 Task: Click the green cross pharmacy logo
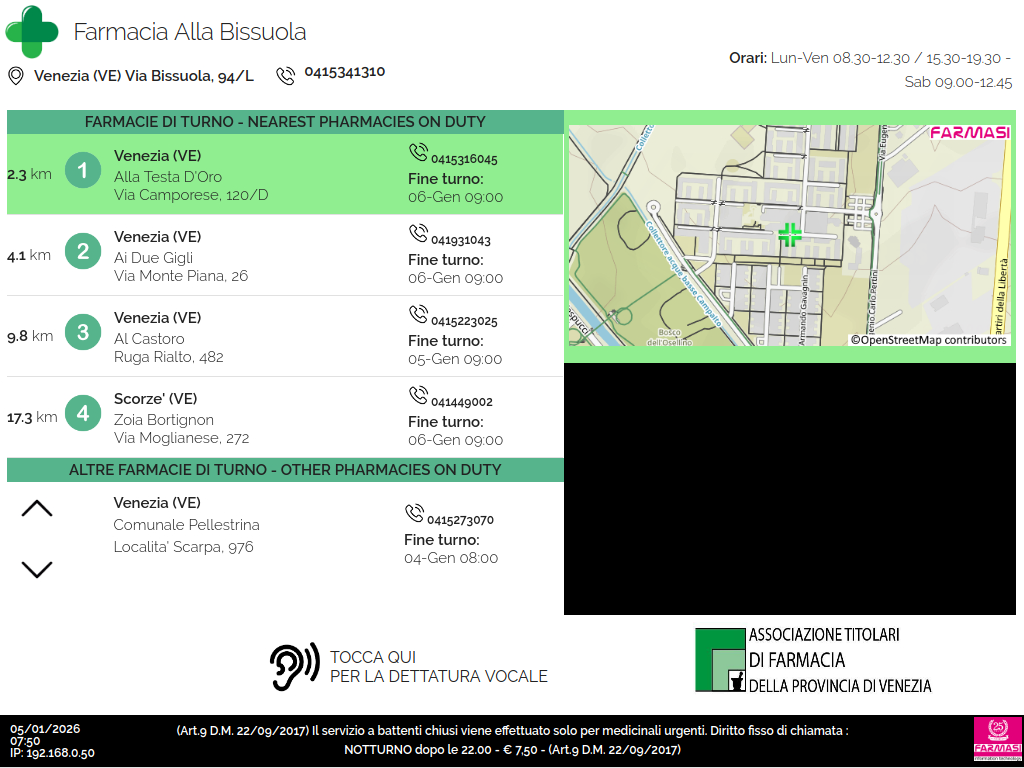(x=32, y=32)
